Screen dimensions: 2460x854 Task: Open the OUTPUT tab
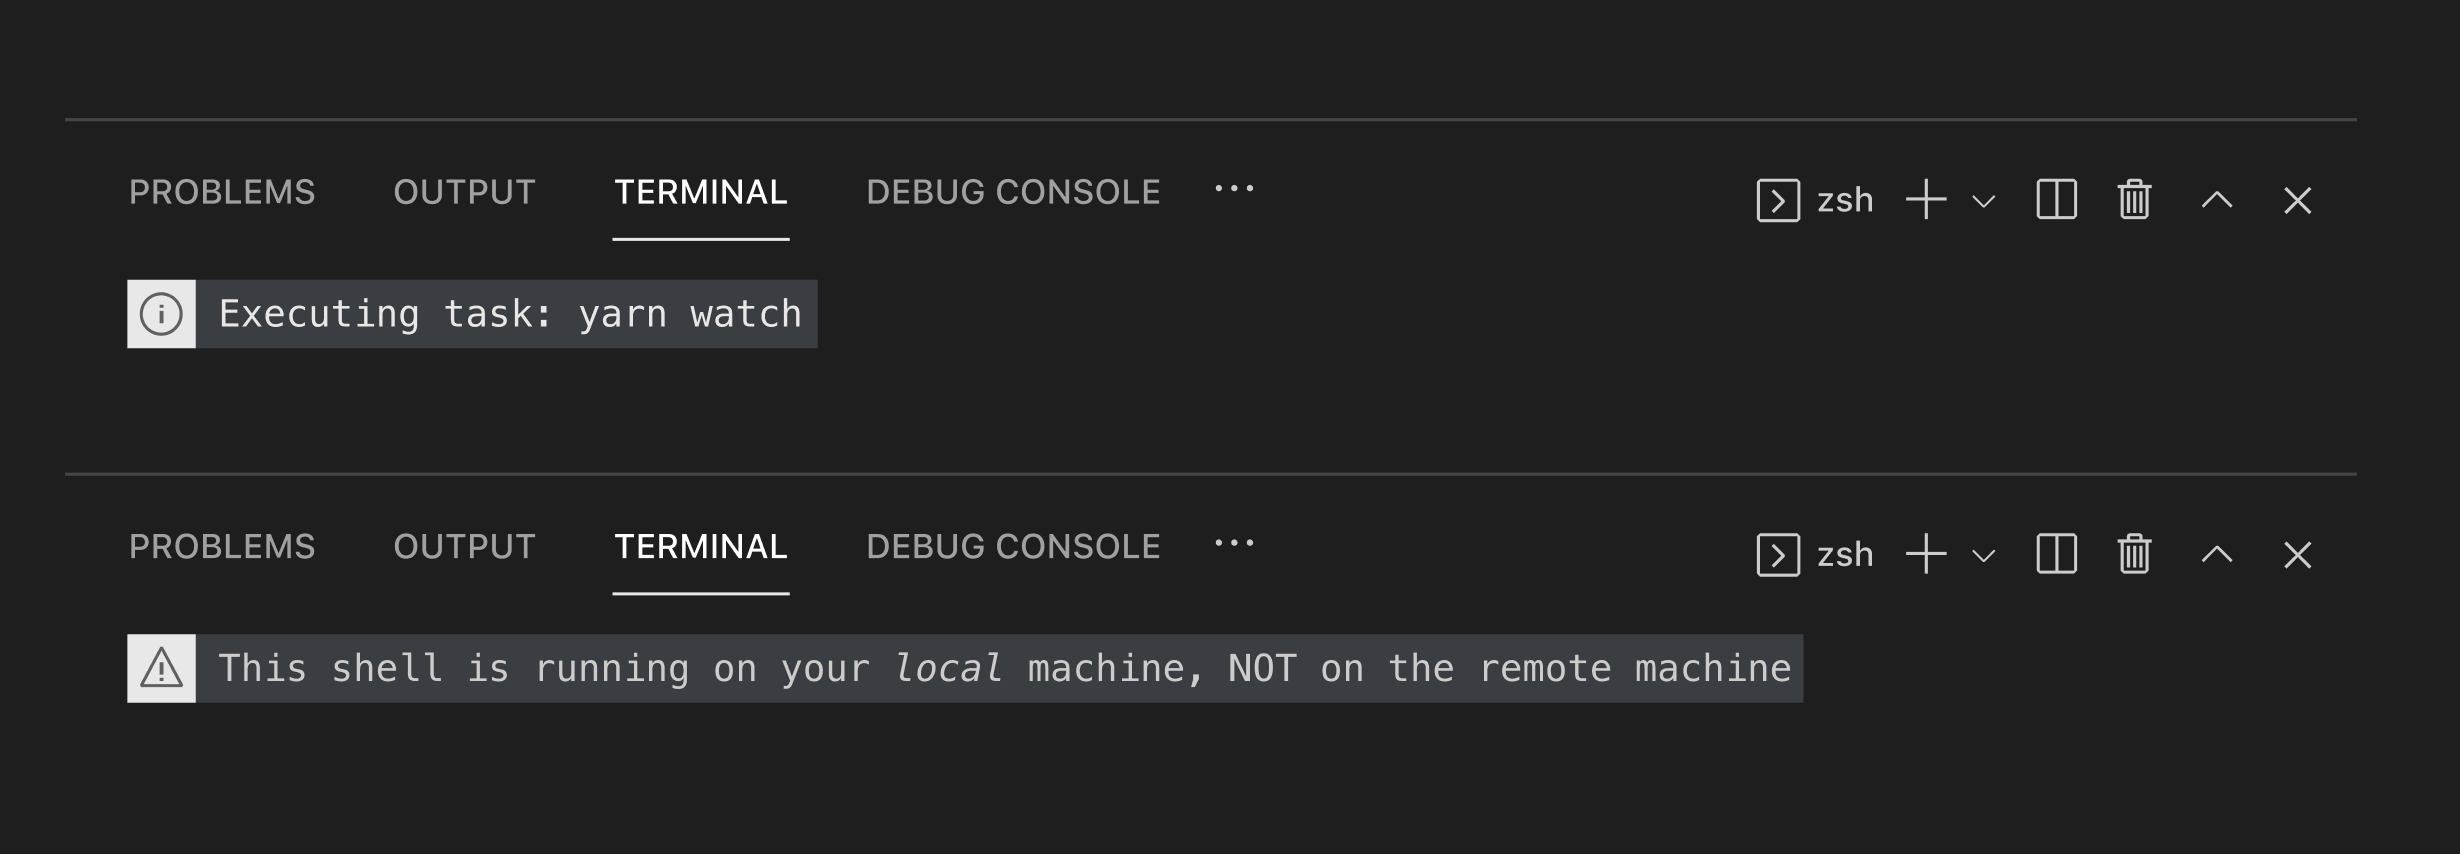(465, 191)
